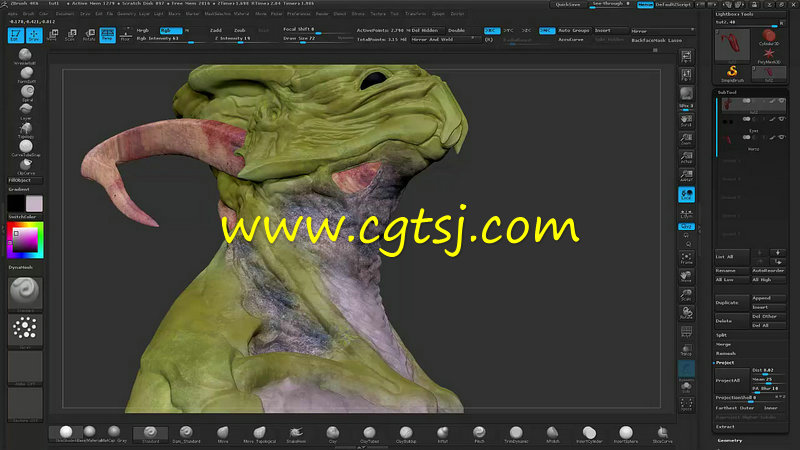Select the ClayBuildup brush
The height and width of the screenshot is (450, 800).
point(406,434)
